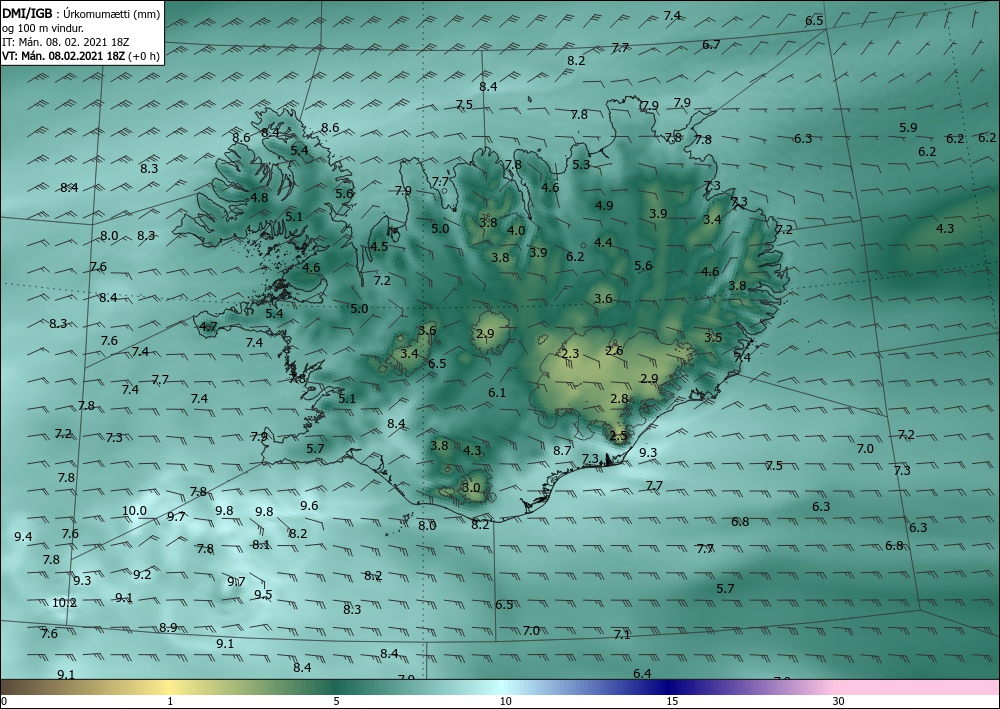Screen dimensions: 1000x709
Task: Click the 8.1 value label
Action: [x=261, y=545]
